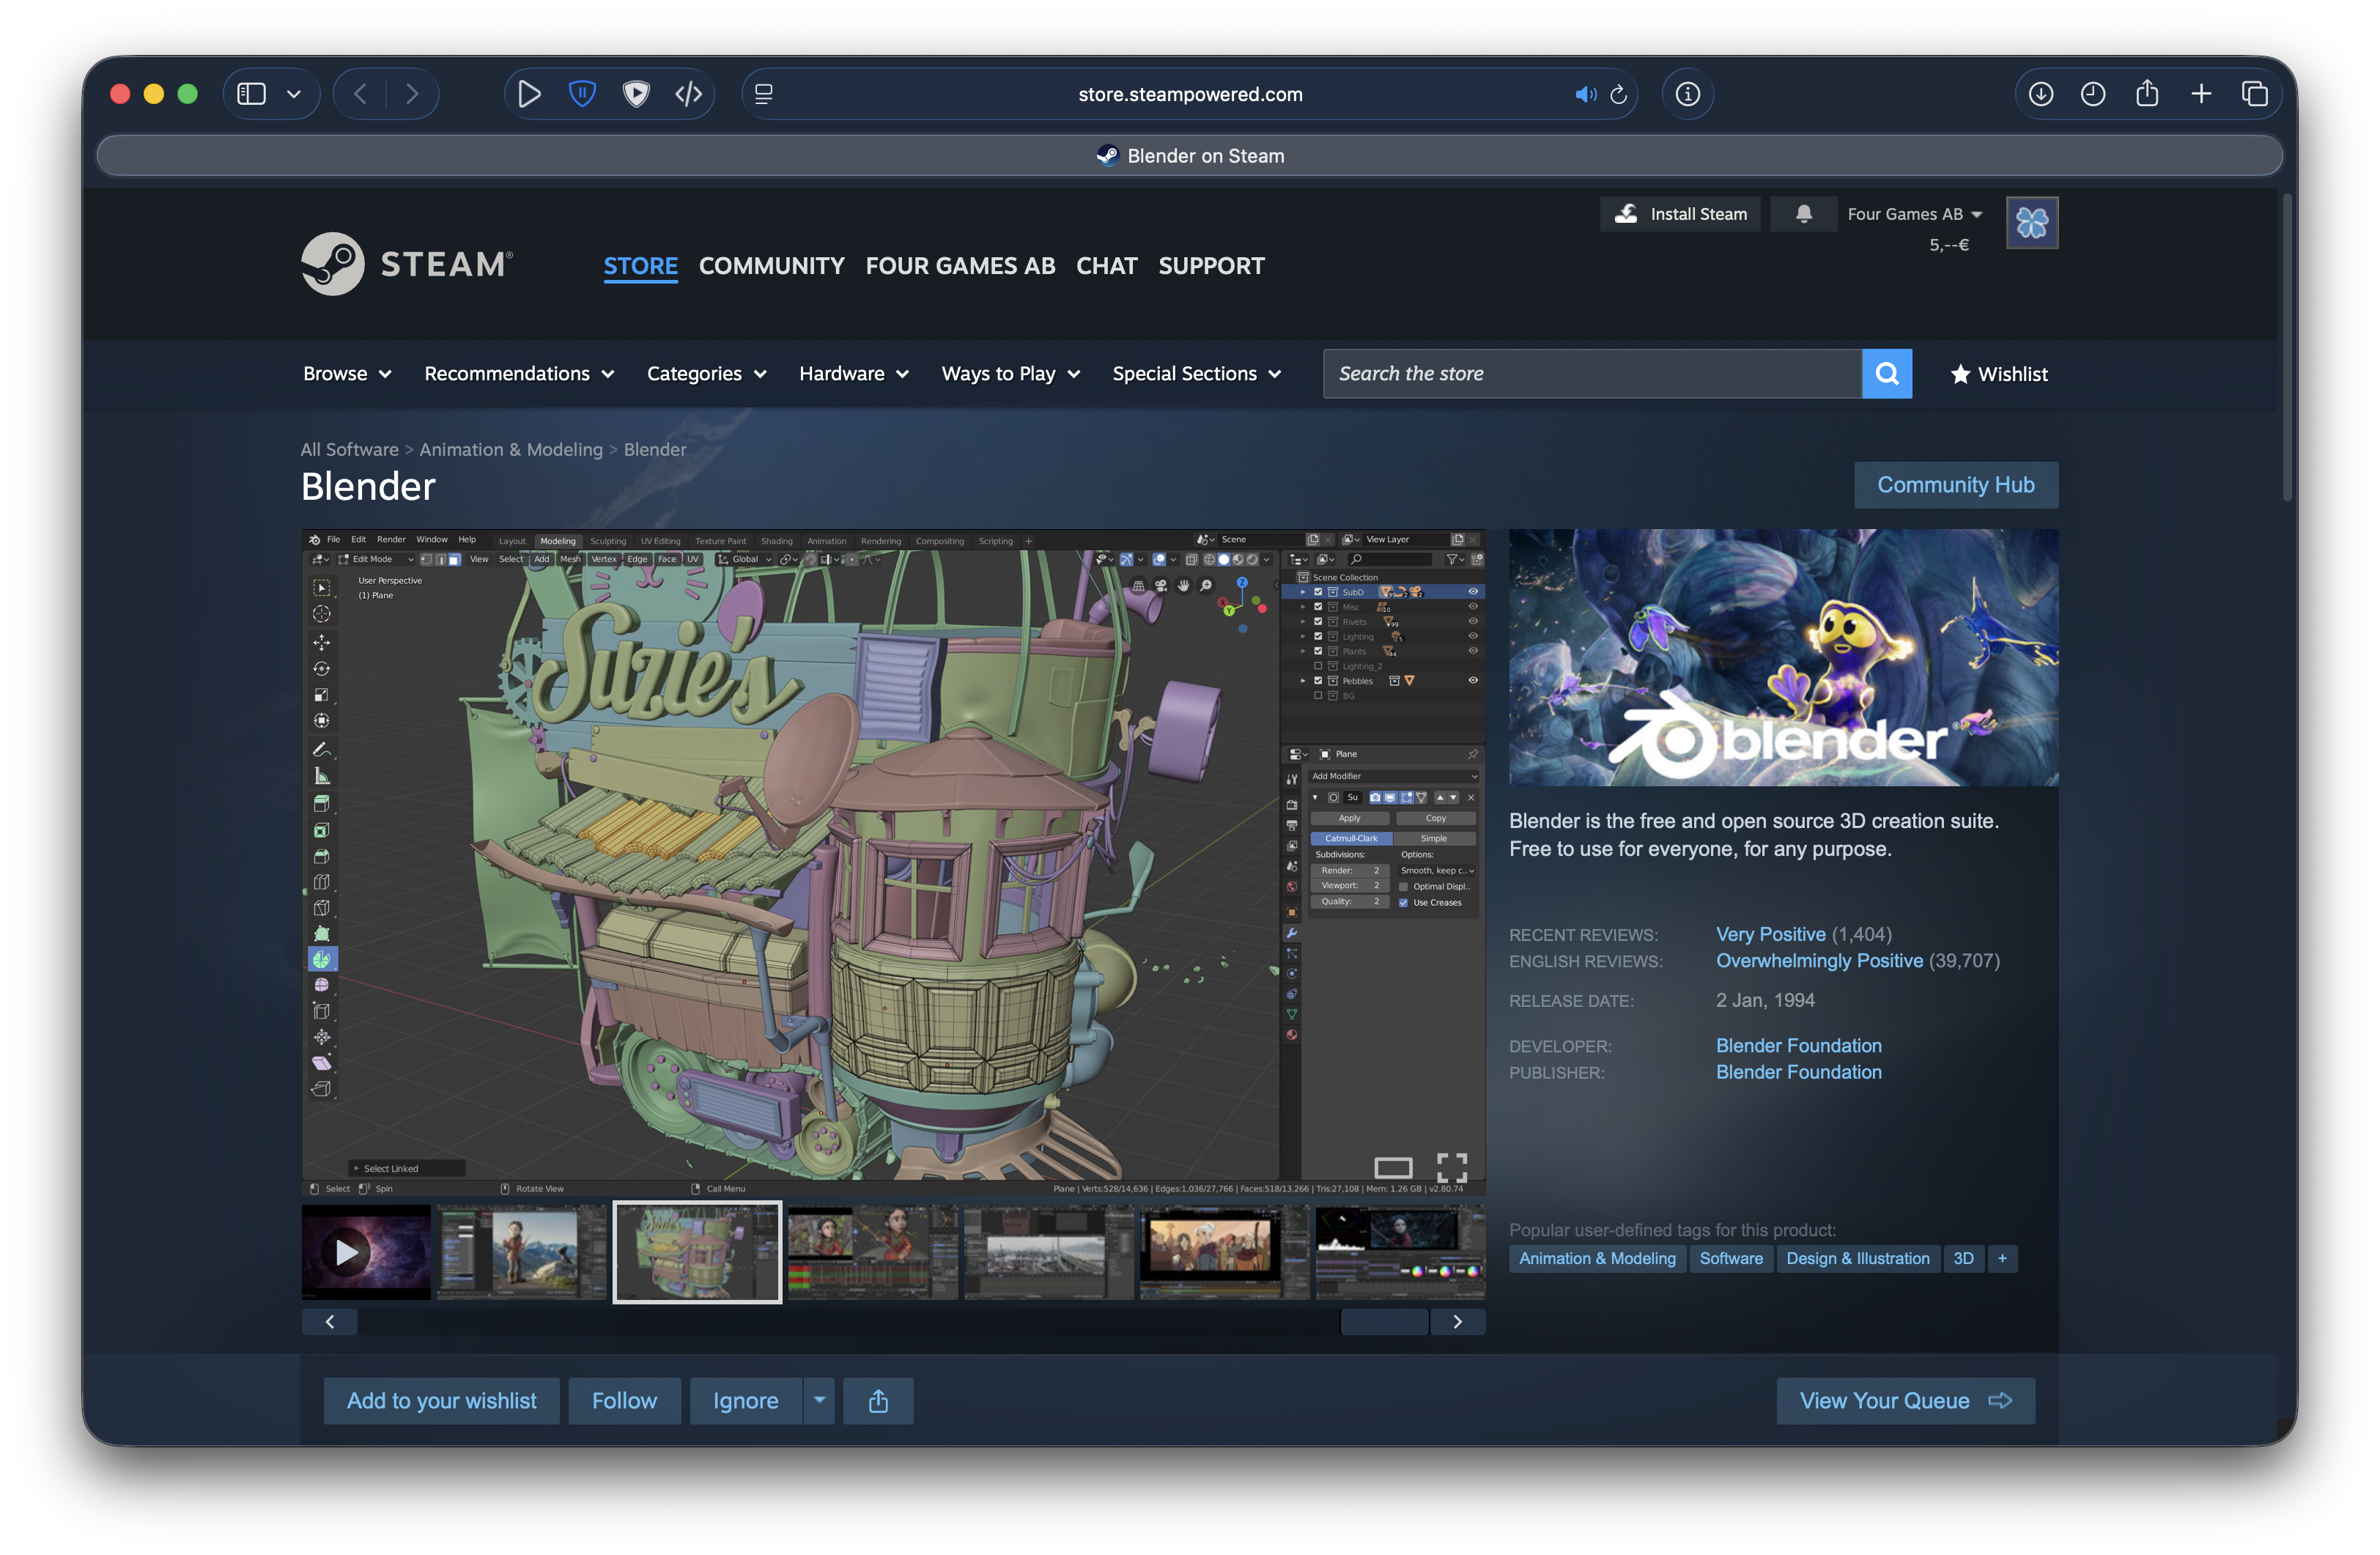Image resolution: width=2380 pixels, height=1555 pixels.
Task: Expand the Special Sections menu
Action: 1197,374
